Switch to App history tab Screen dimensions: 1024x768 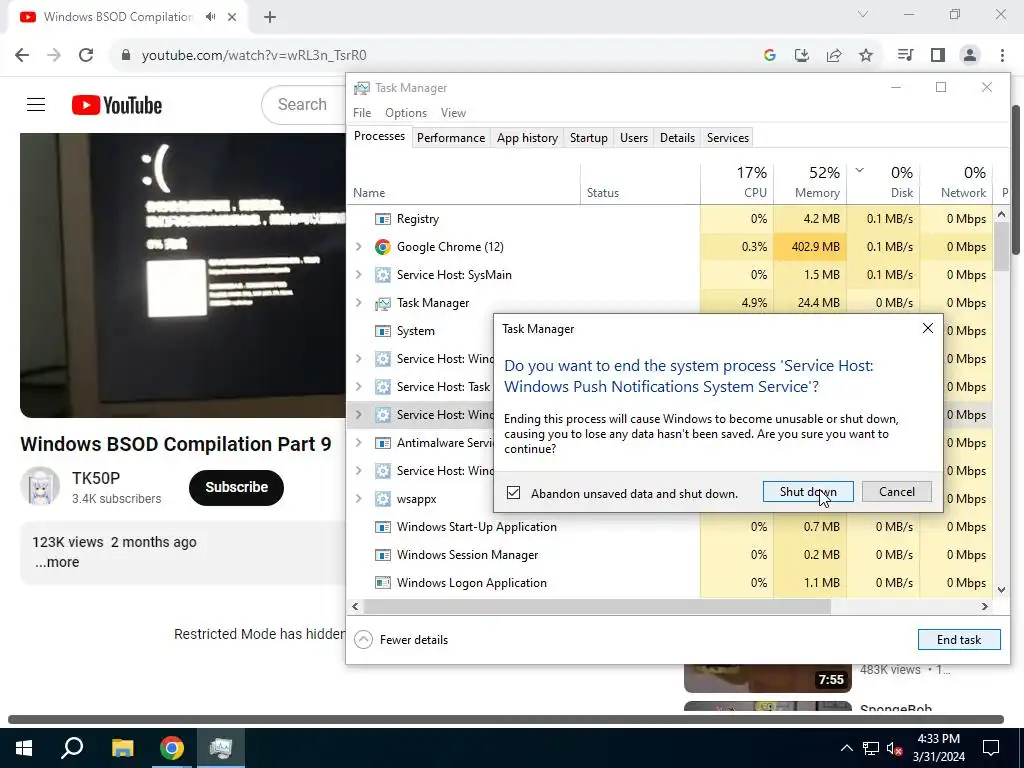tap(527, 138)
